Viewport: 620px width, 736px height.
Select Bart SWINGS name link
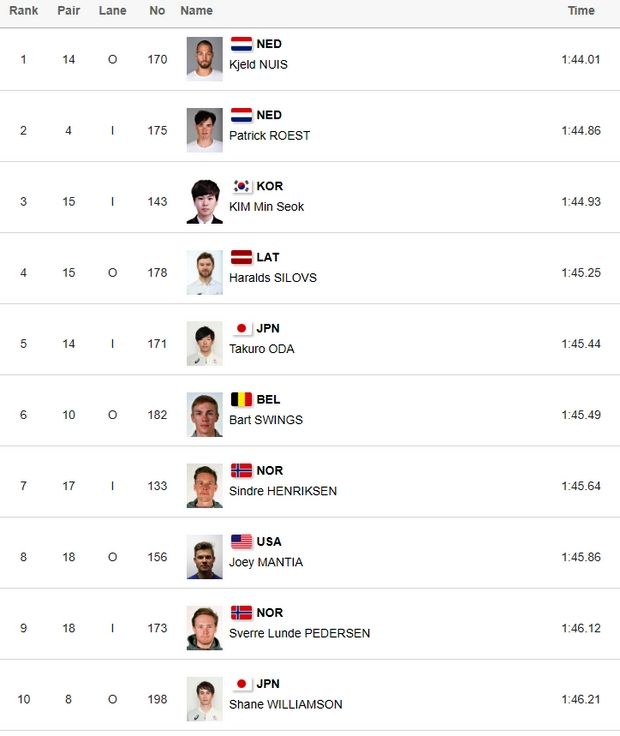coord(265,419)
